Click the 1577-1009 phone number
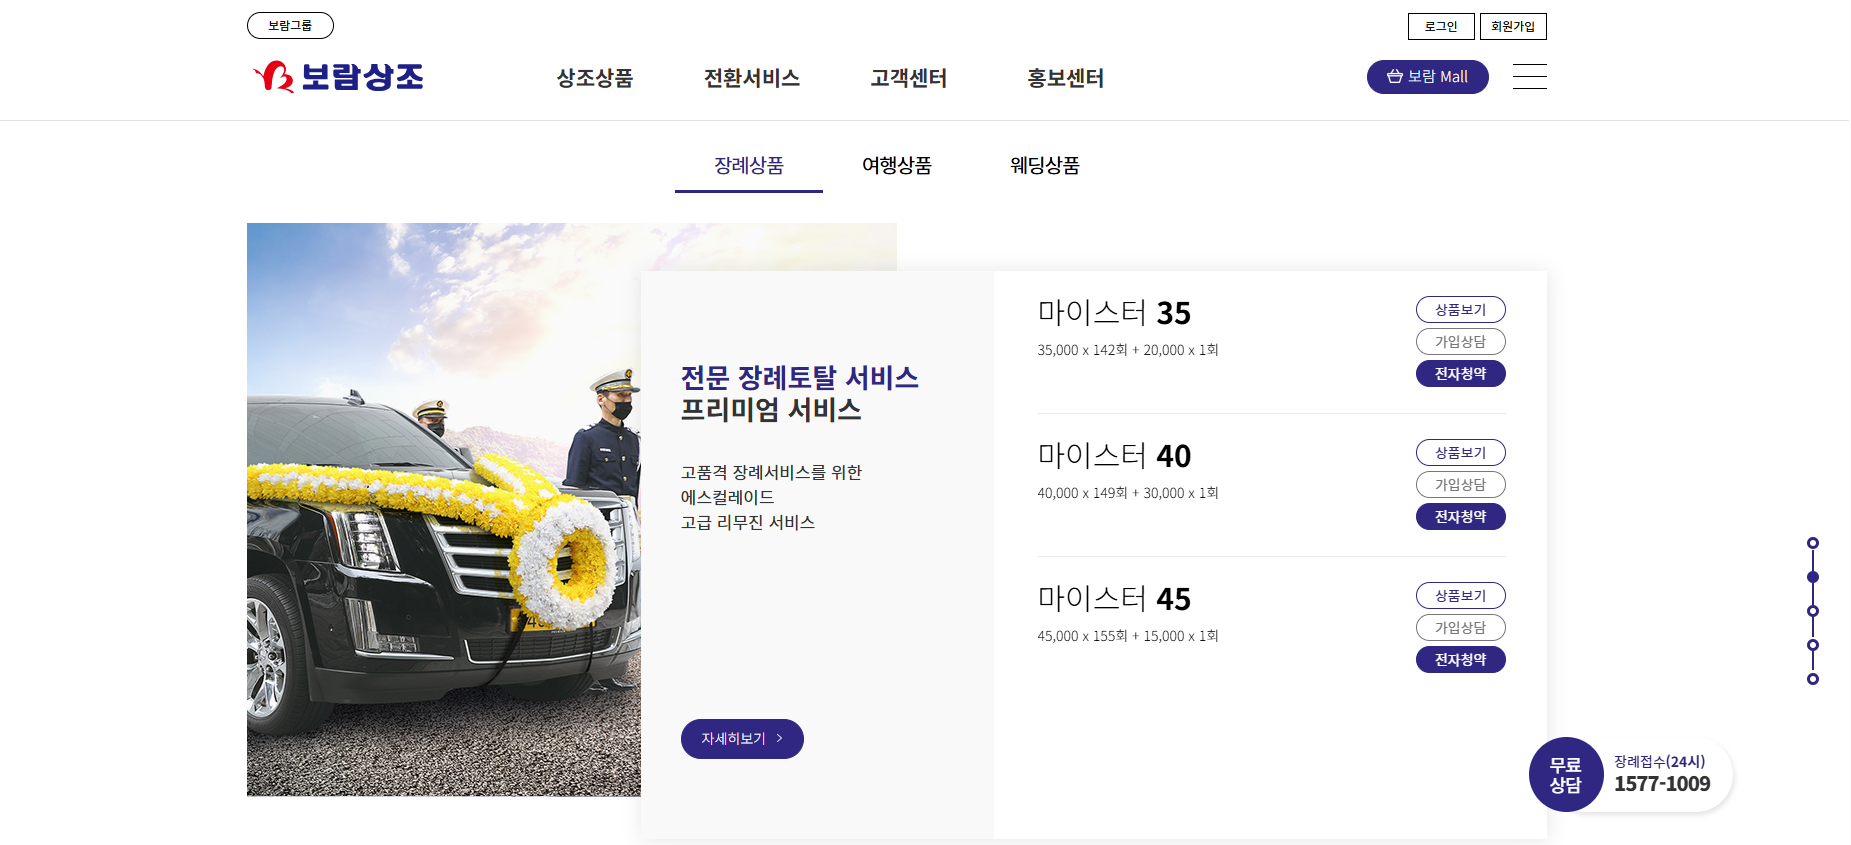1851x845 pixels. coord(1662,784)
